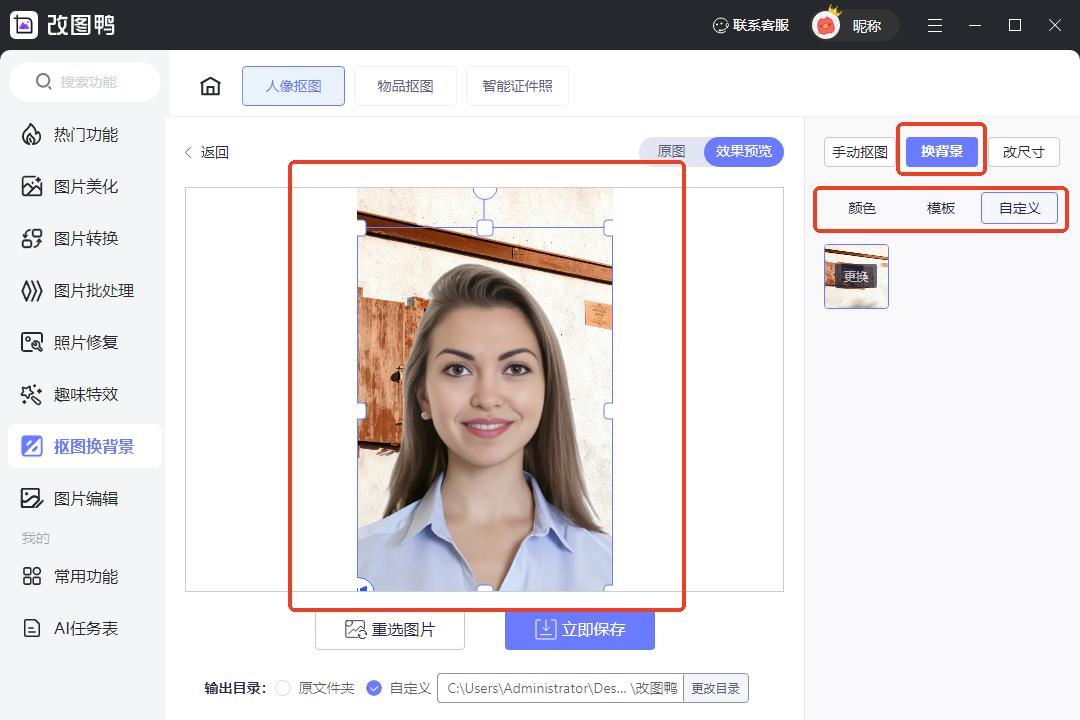The width and height of the screenshot is (1080, 720).
Task: Click the home icon
Action: (210, 86)
